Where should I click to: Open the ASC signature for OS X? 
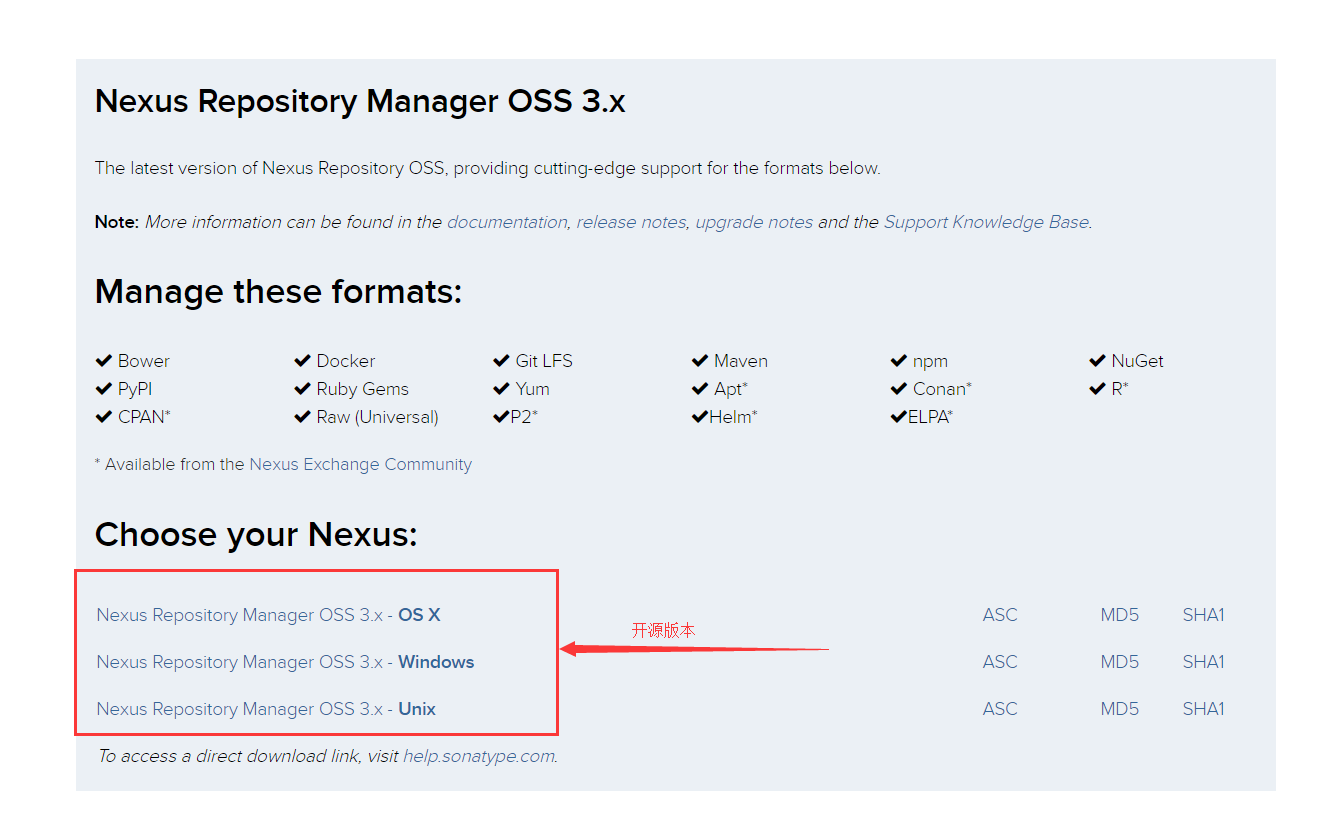[1000, 615]
